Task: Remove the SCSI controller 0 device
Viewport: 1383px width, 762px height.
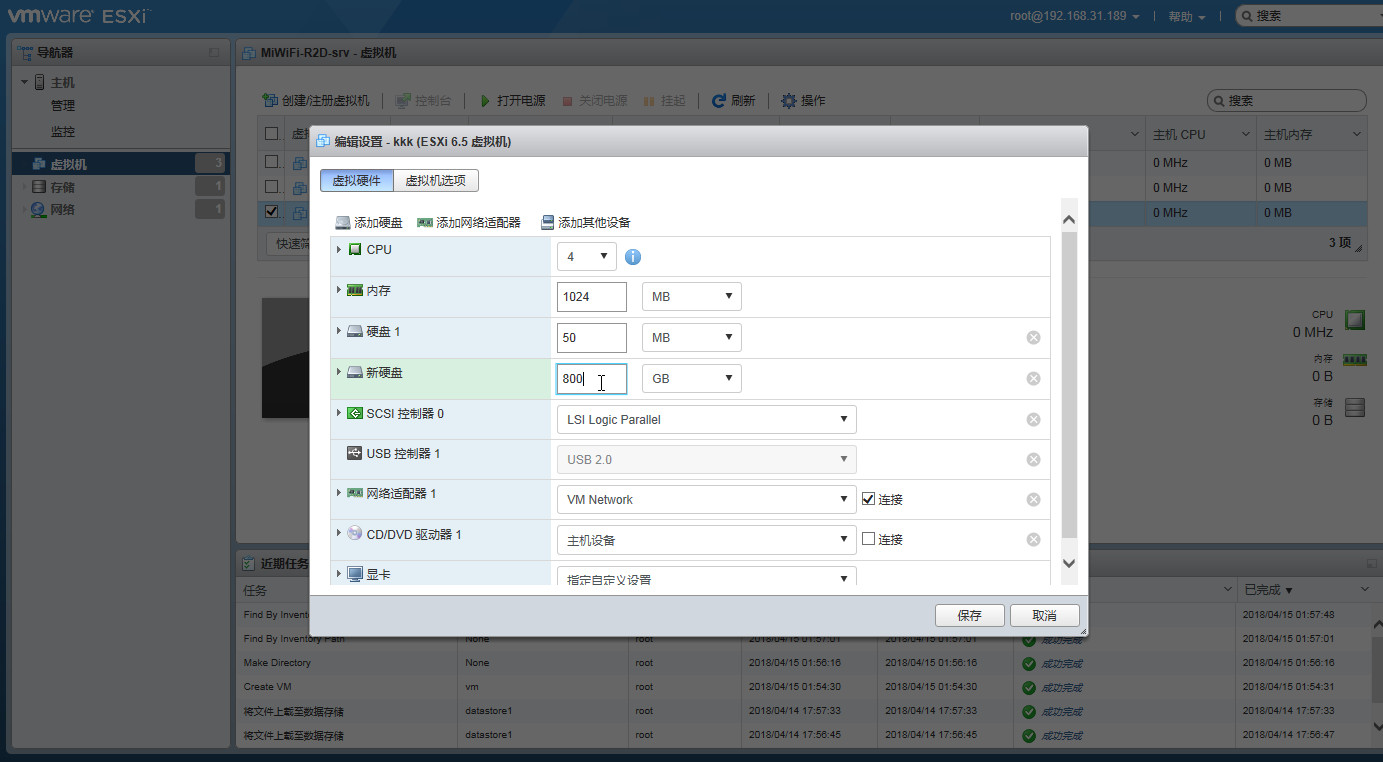Action: (x=1033, y=420)
